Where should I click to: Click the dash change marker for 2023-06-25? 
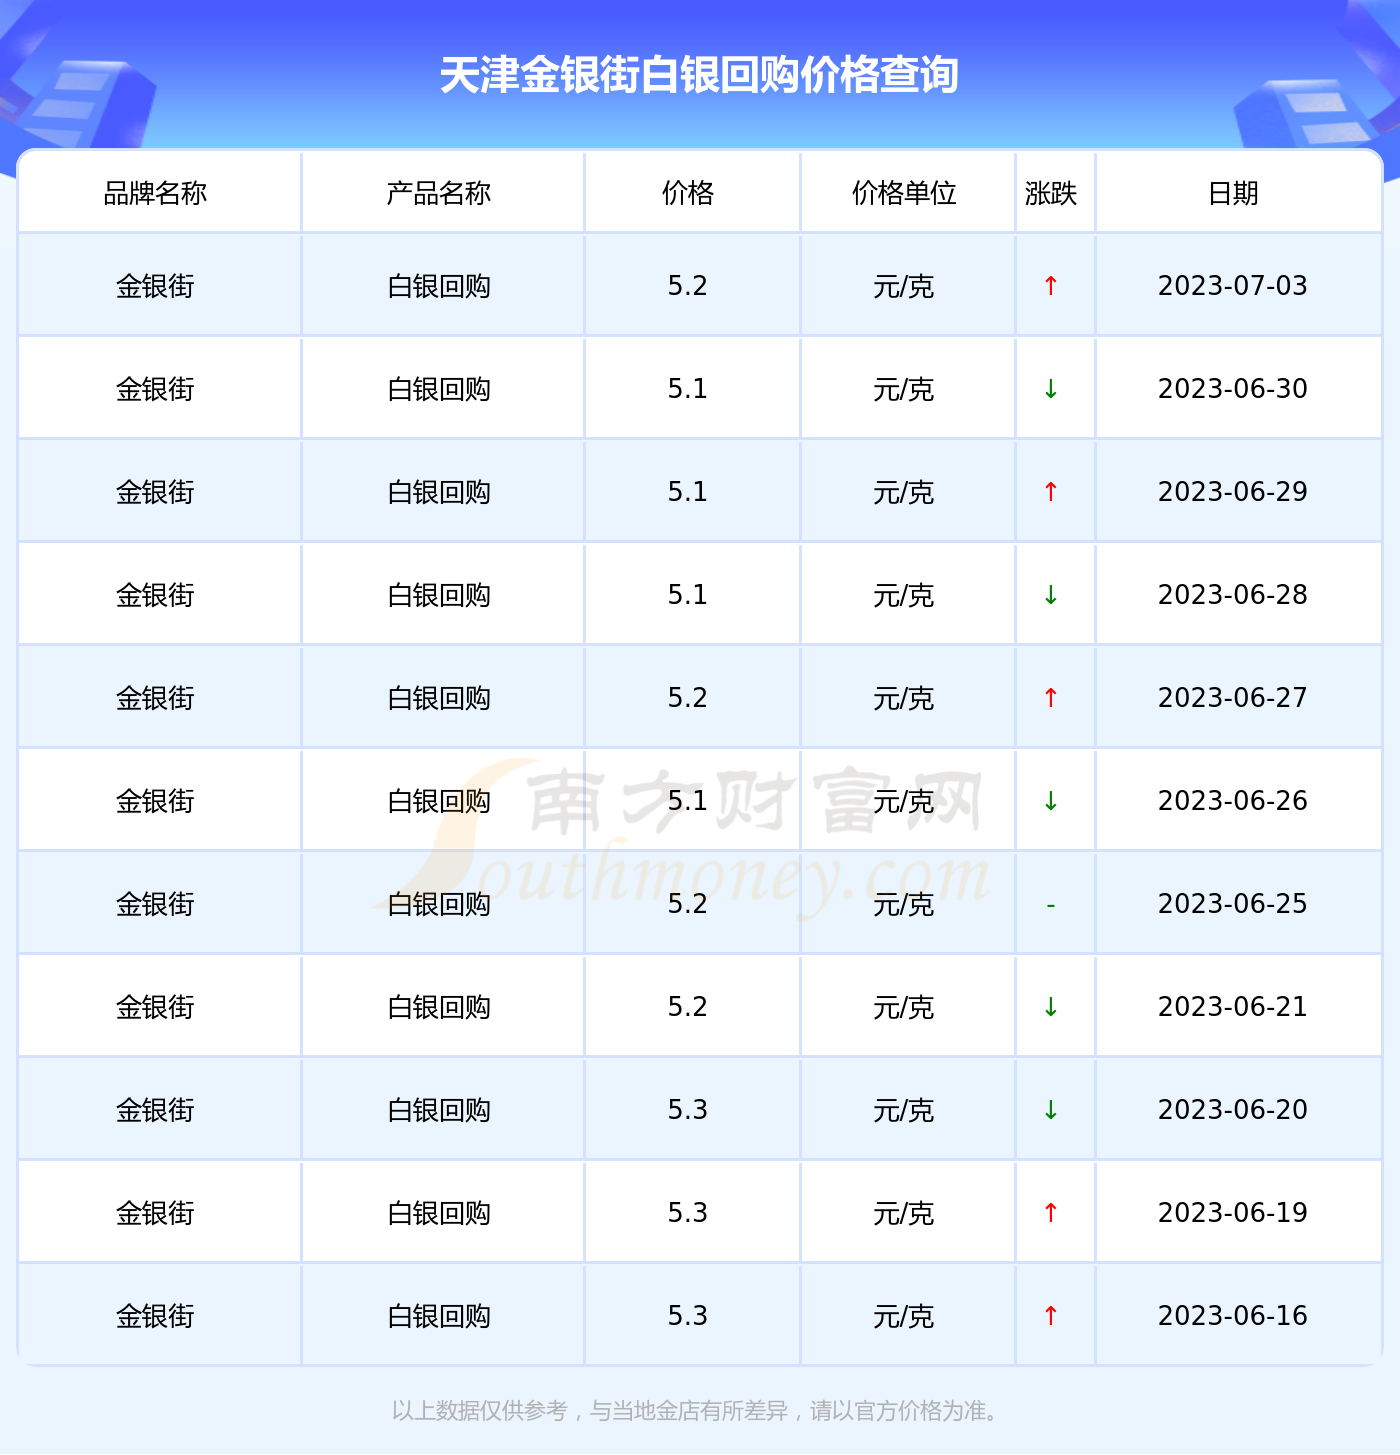coord(1051,905)
